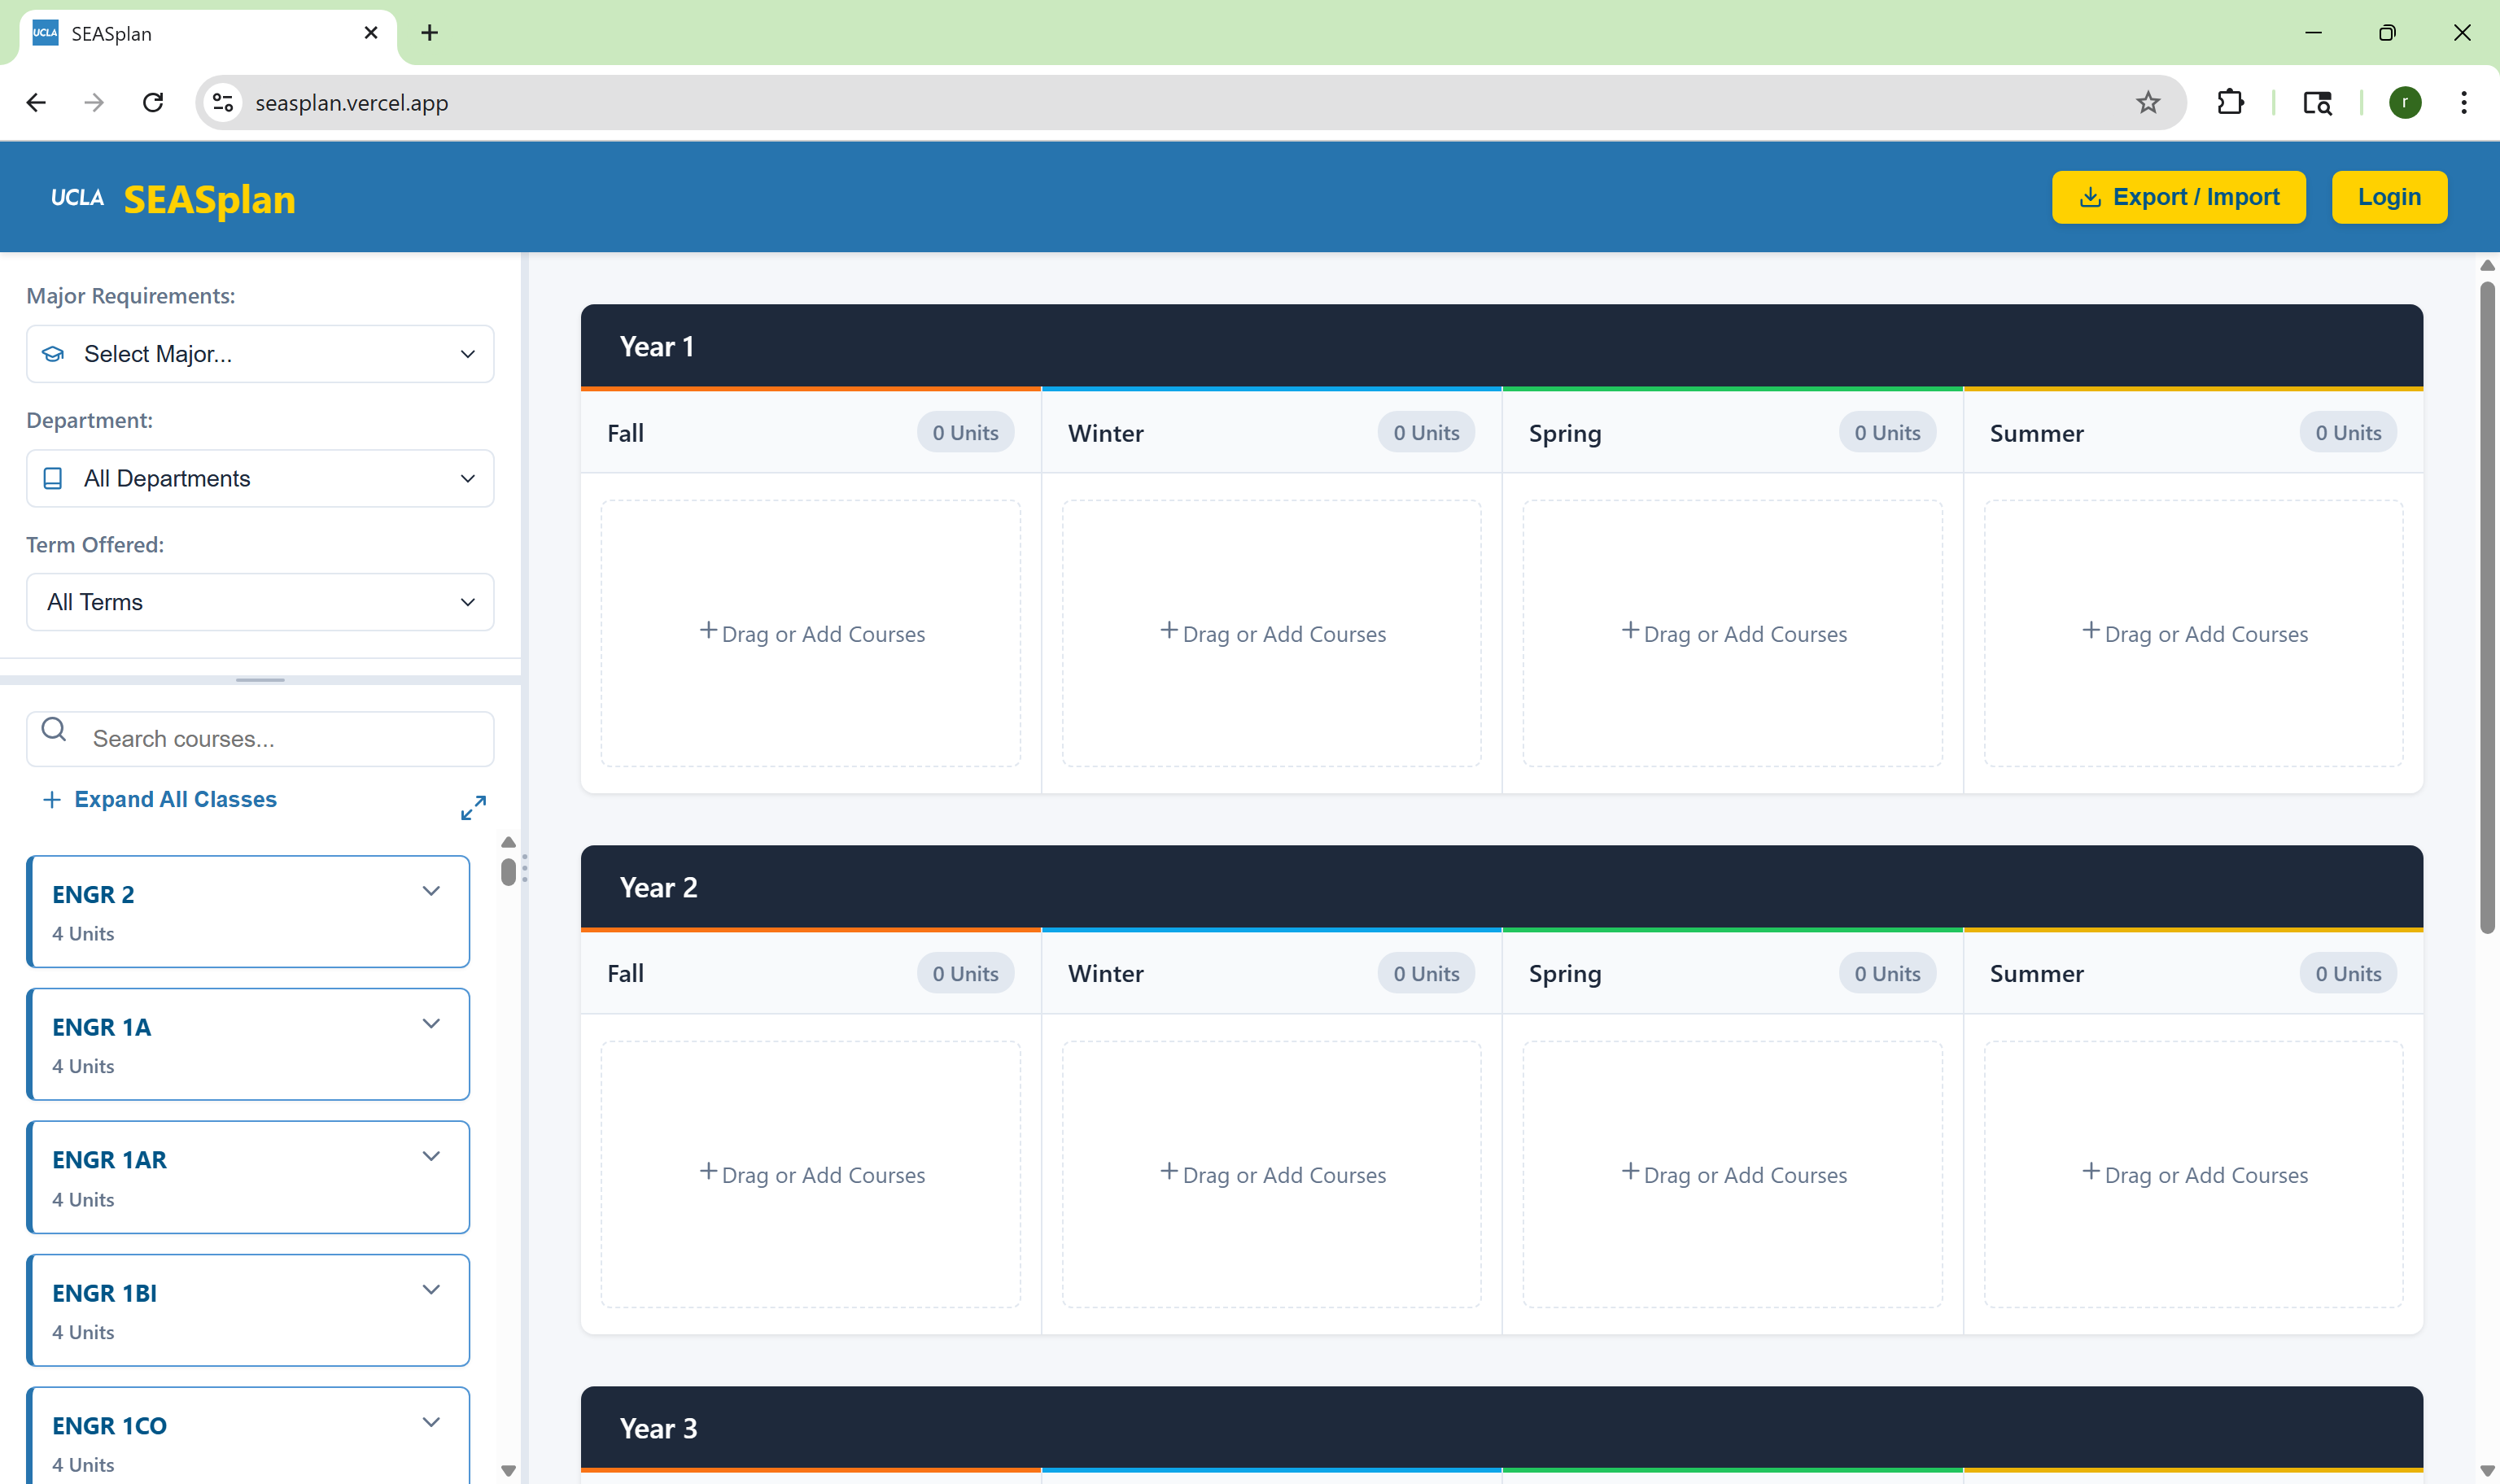Screen dimensions: 2500x1484
Task: Open the browser extensions puzzle icon
Action: point(2229,102)
